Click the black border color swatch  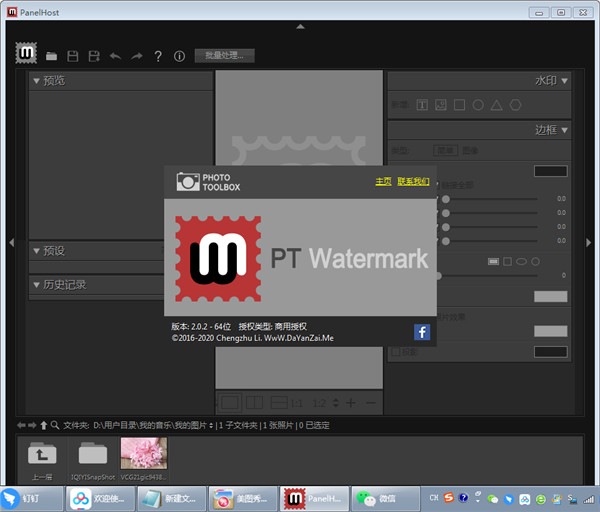tap(551, 171)
